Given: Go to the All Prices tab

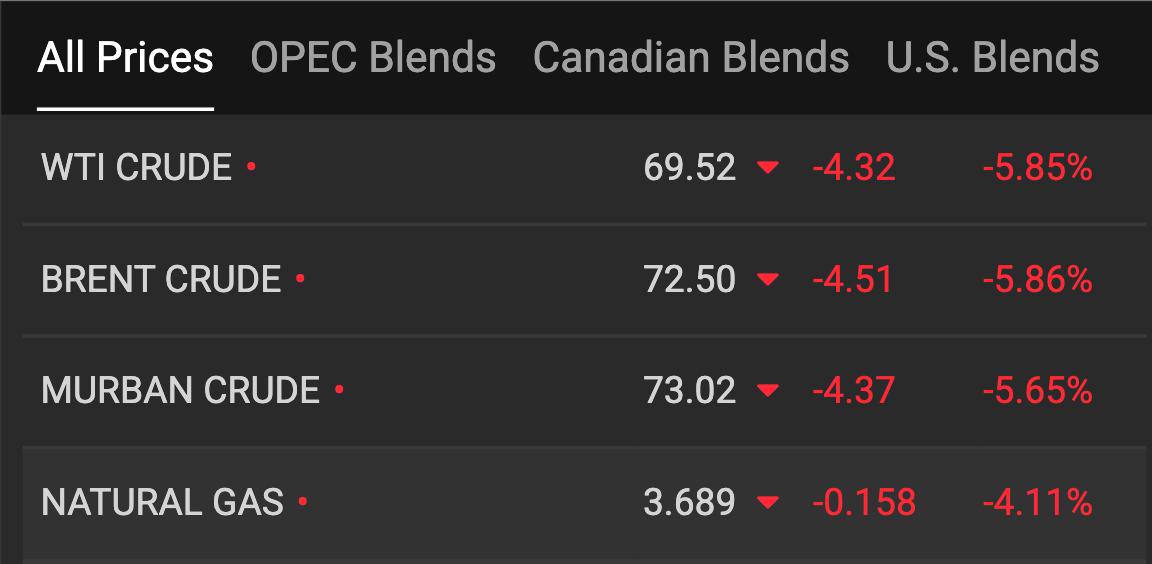Looking at the screenshot, I should [125, 57].
